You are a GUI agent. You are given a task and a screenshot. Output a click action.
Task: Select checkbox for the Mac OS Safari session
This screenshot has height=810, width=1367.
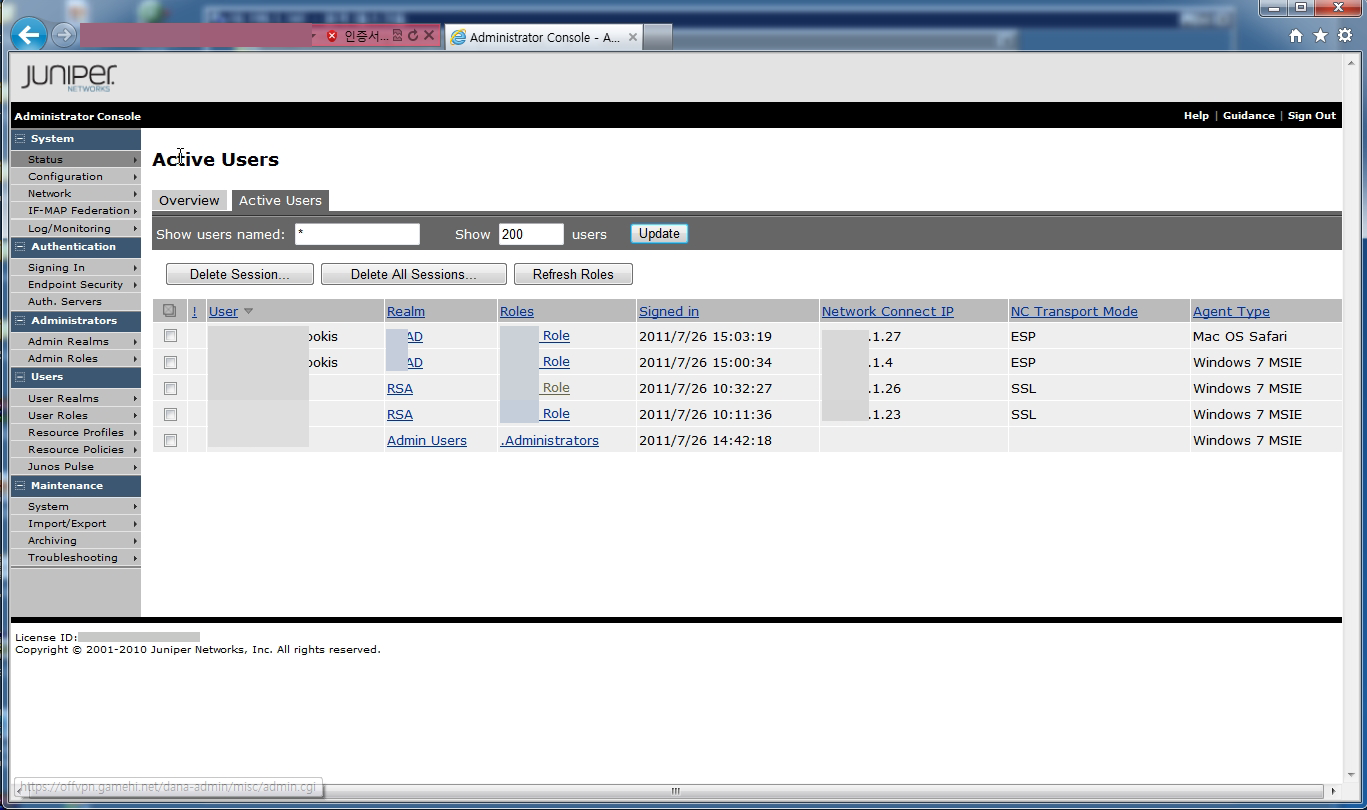click(x=170, y=336)
